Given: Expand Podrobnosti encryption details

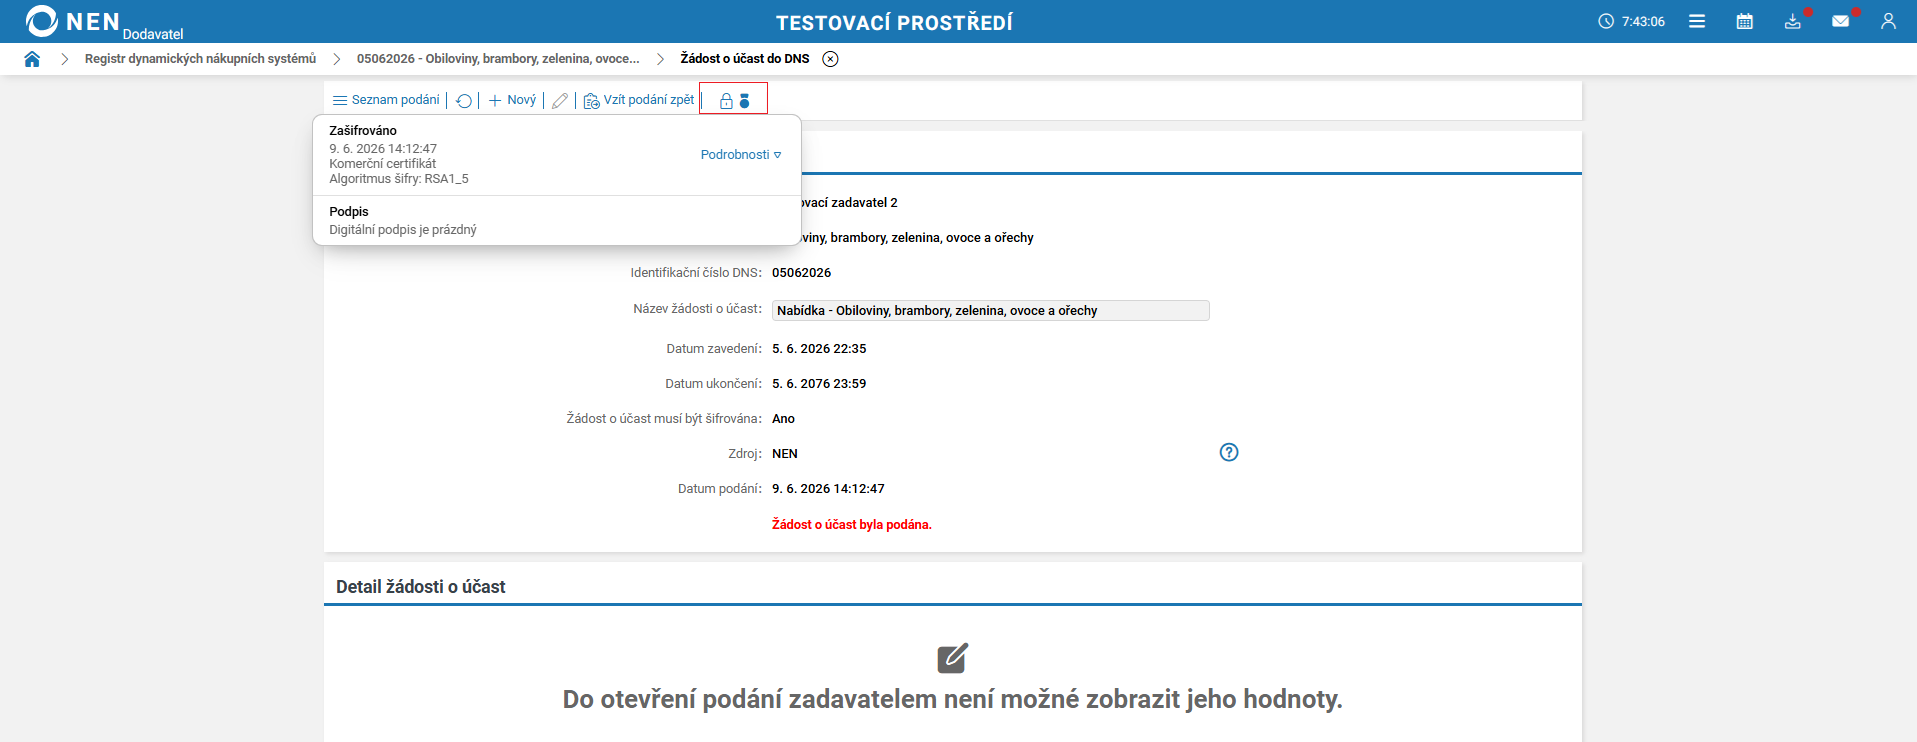Looking at the screenshot, I should pos(741,155).
